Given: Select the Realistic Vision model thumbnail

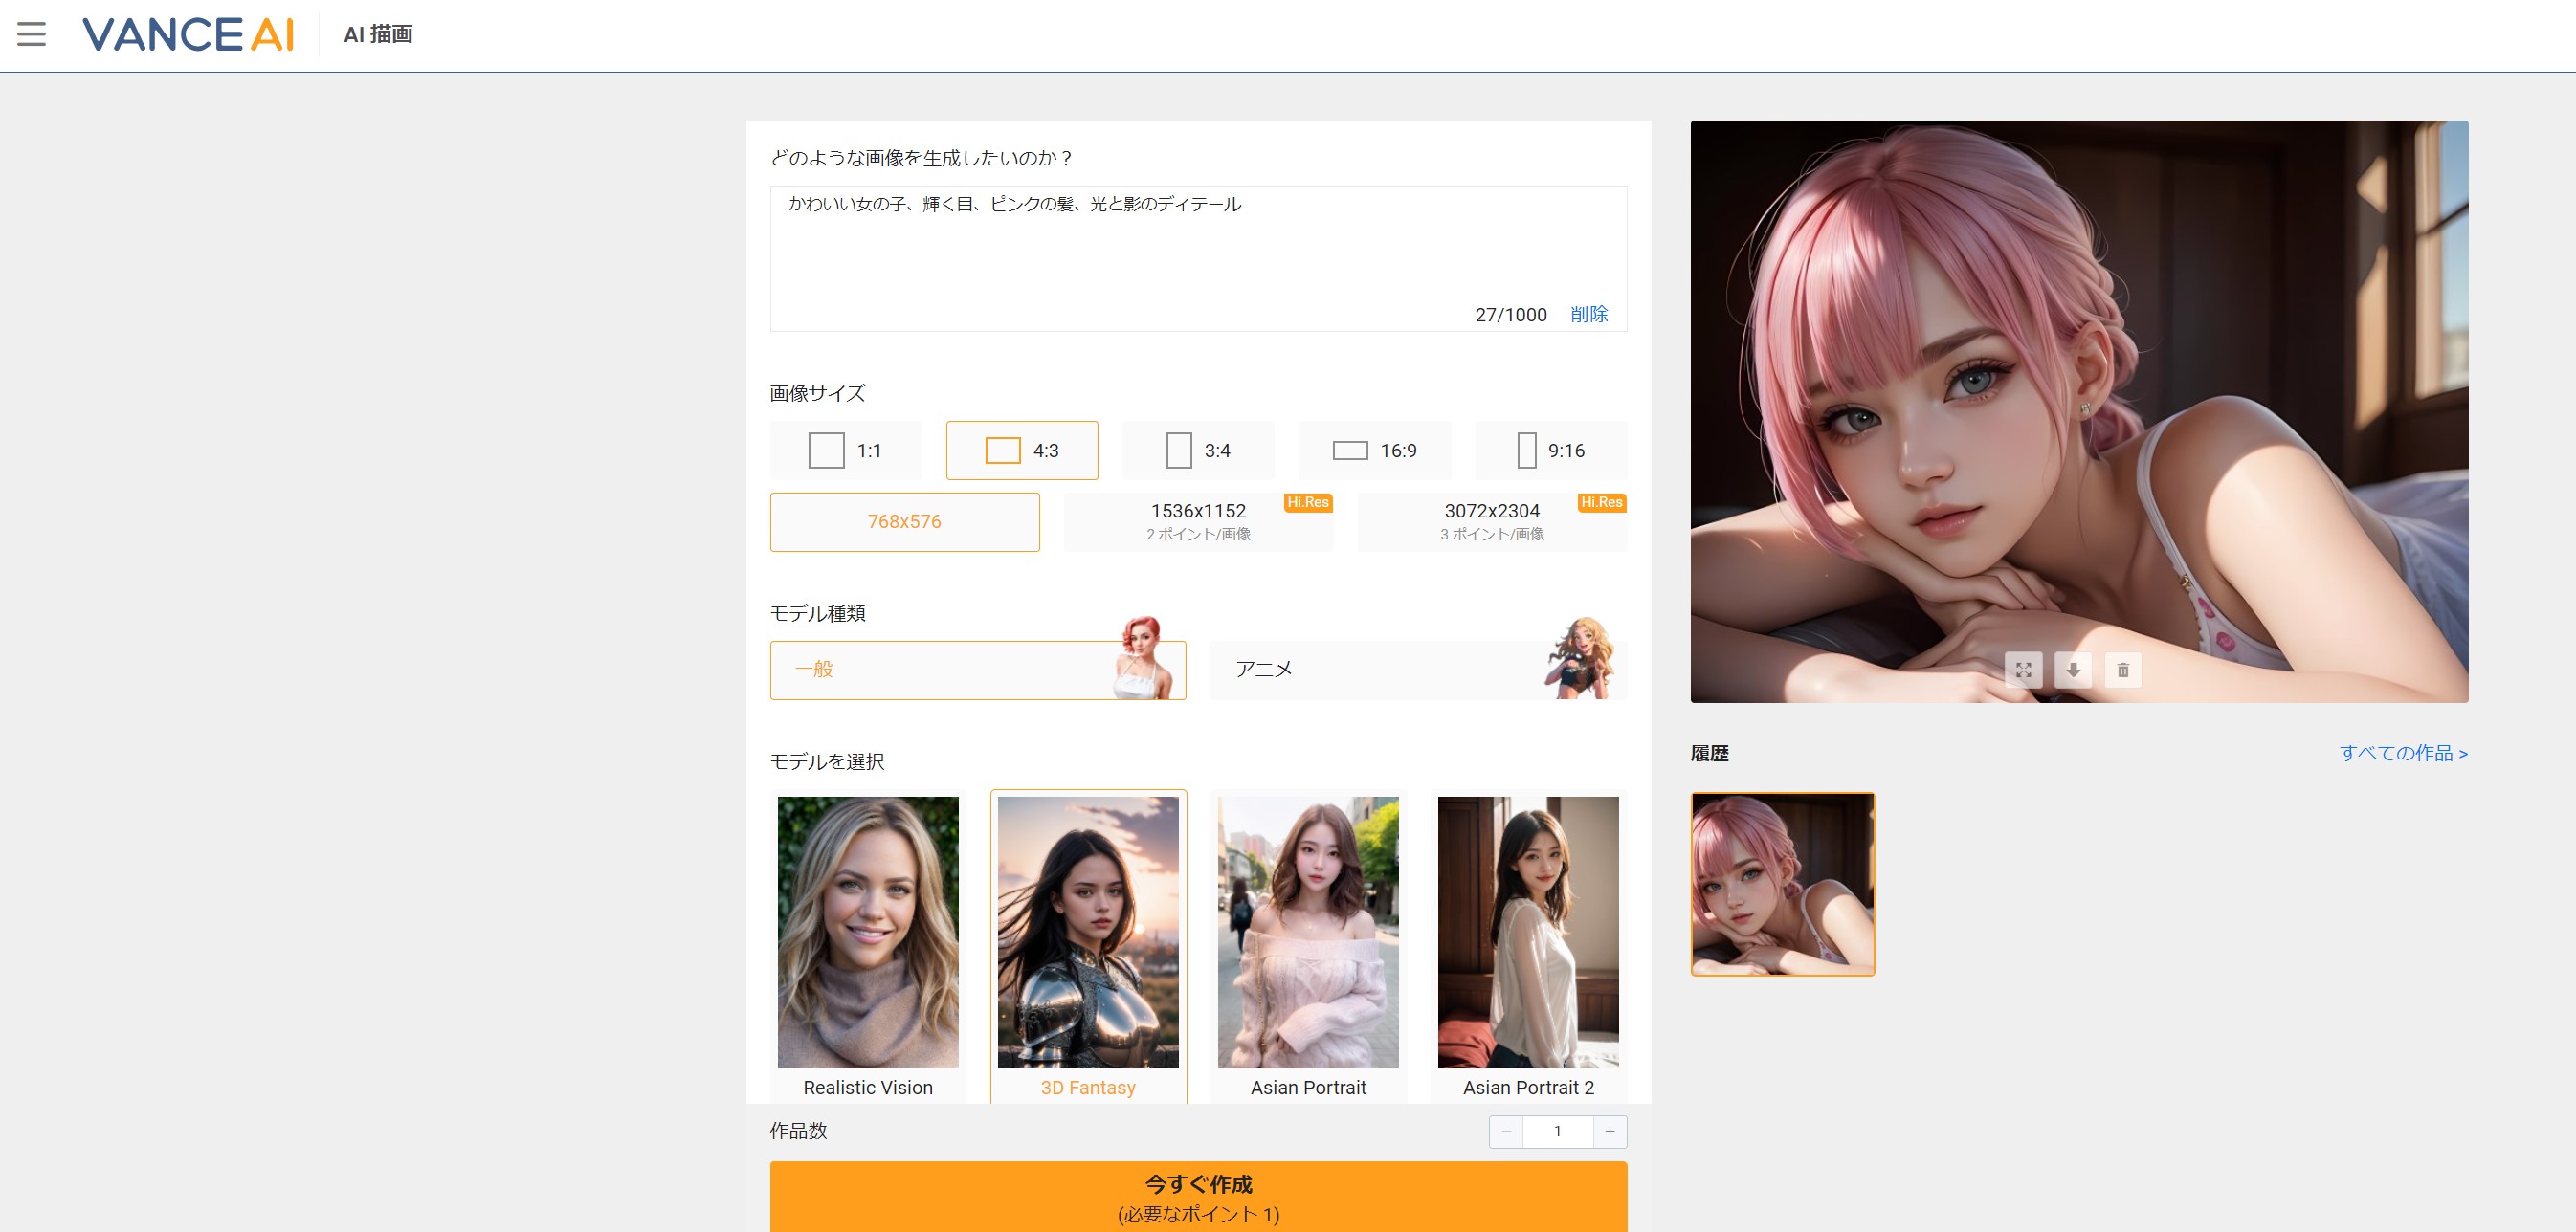Looking at the screenshot, I should (x=867, y=932).
